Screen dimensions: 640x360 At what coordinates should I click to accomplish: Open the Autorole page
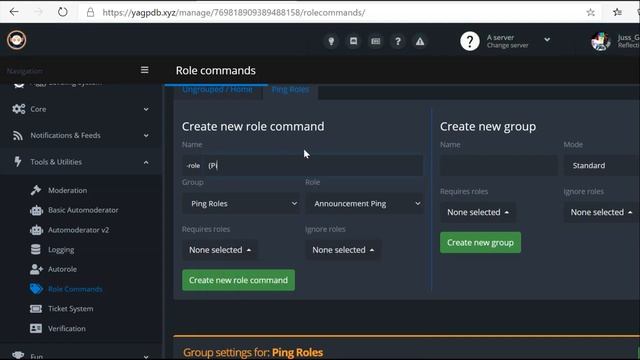click(62, 269)
